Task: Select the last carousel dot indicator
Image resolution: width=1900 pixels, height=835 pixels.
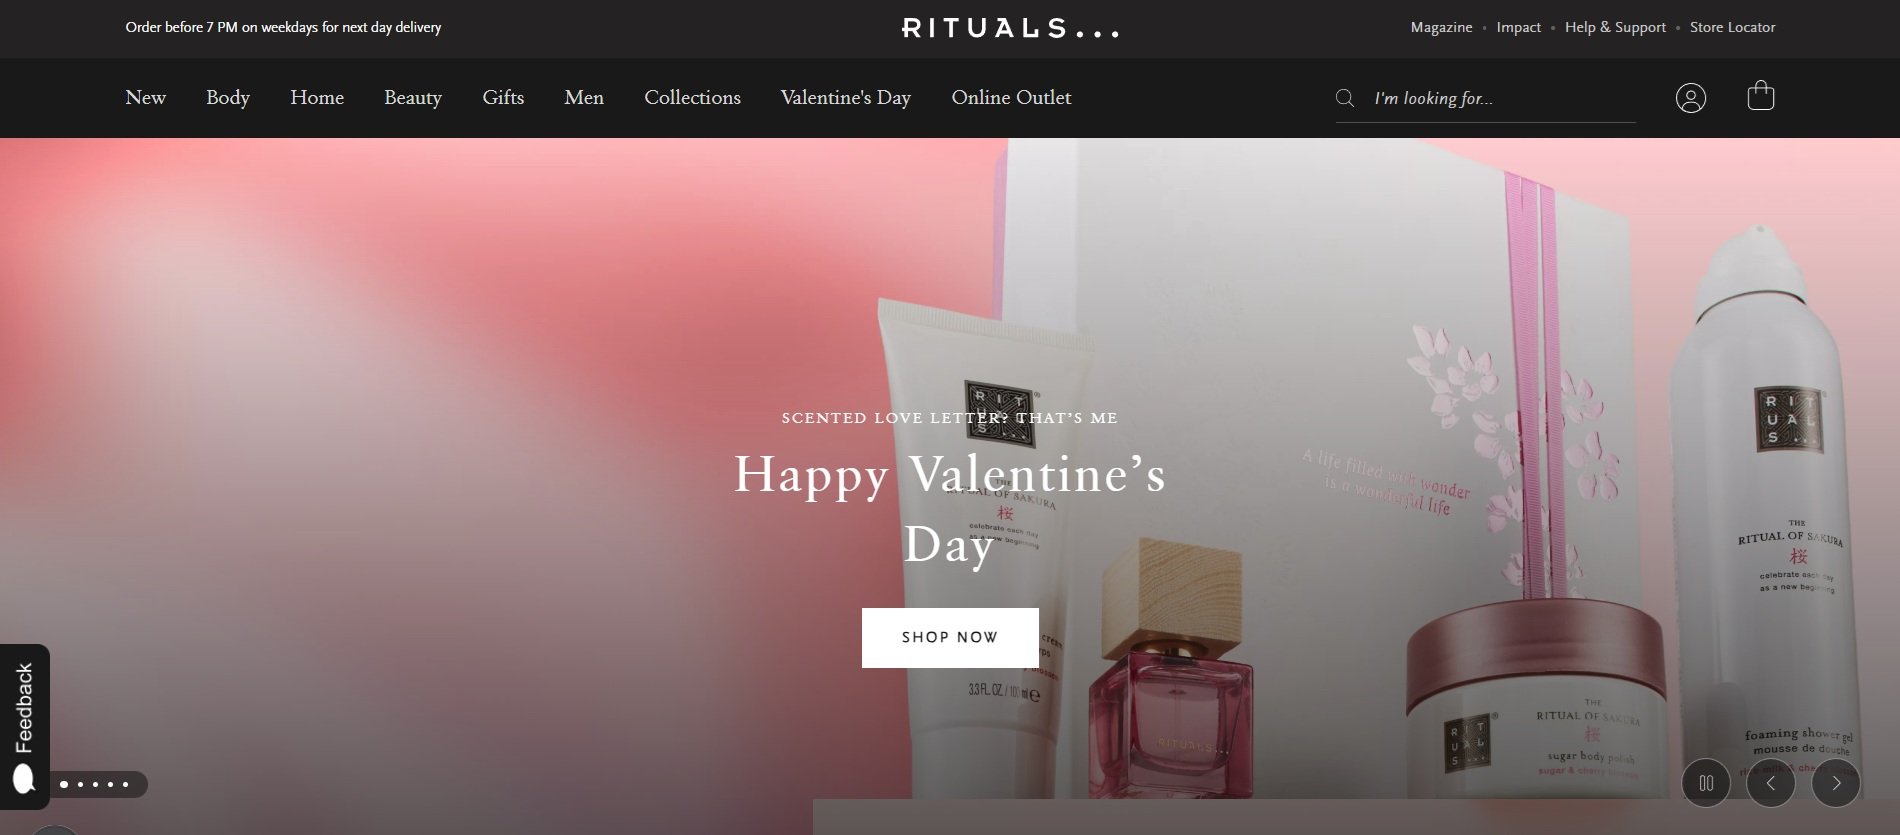Action: (125, 784)
